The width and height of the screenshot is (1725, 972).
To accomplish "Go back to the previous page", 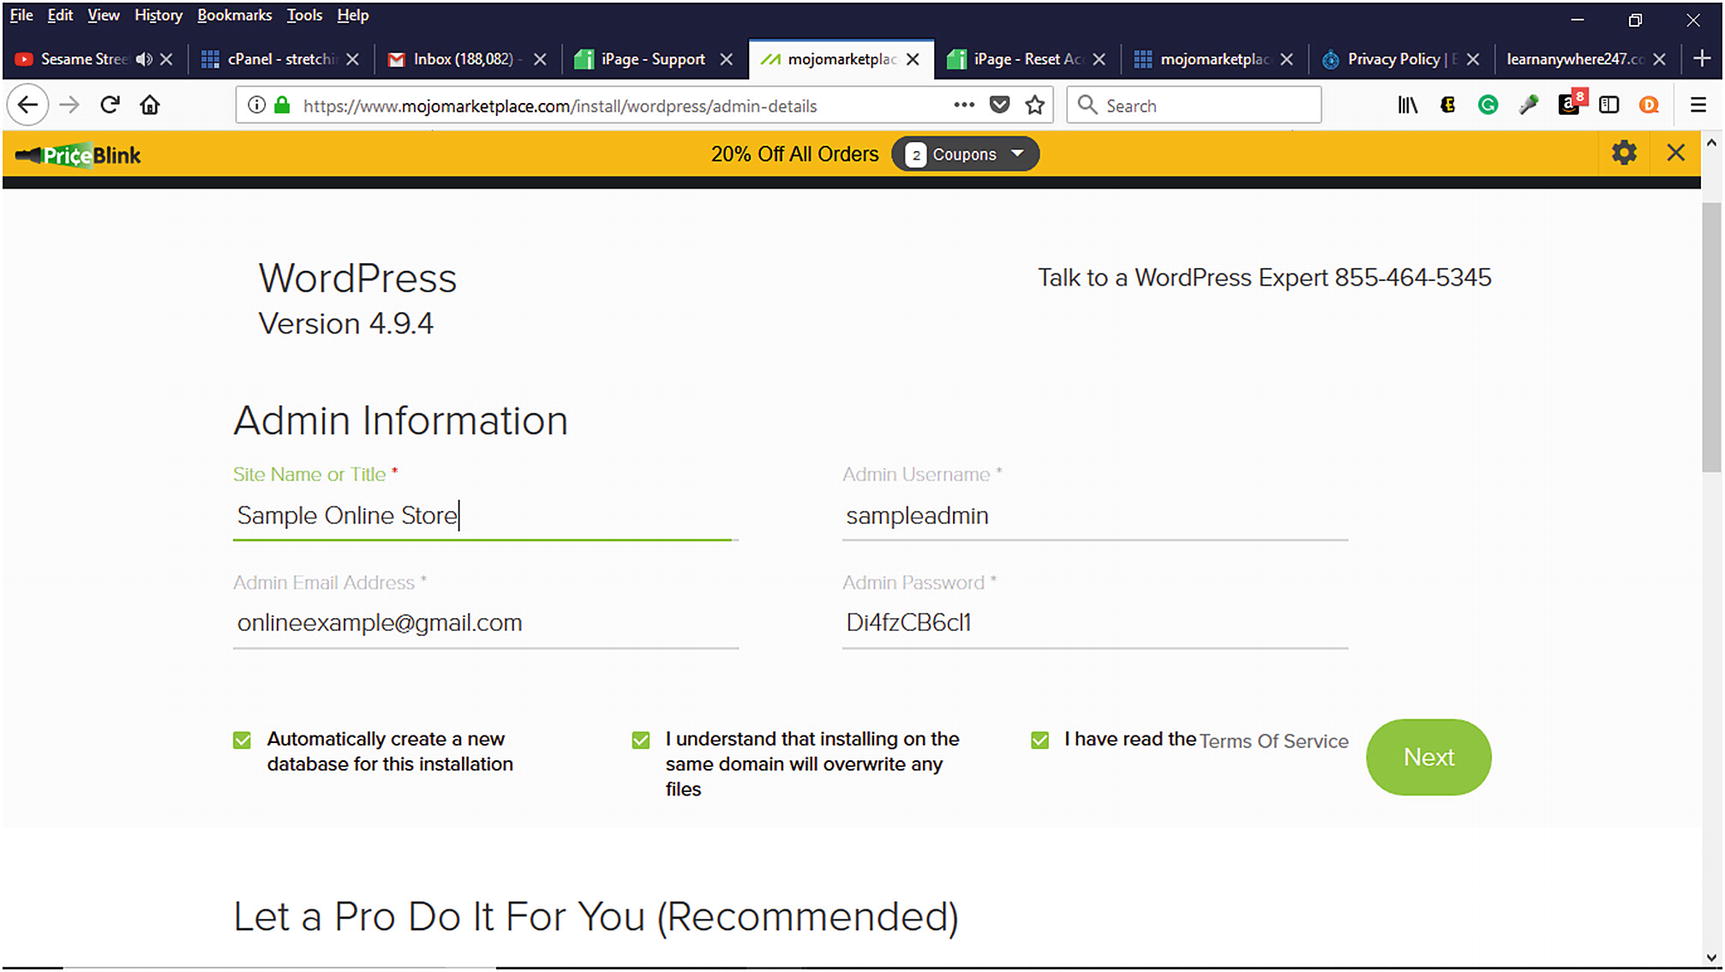I will (x=28, y=105).
